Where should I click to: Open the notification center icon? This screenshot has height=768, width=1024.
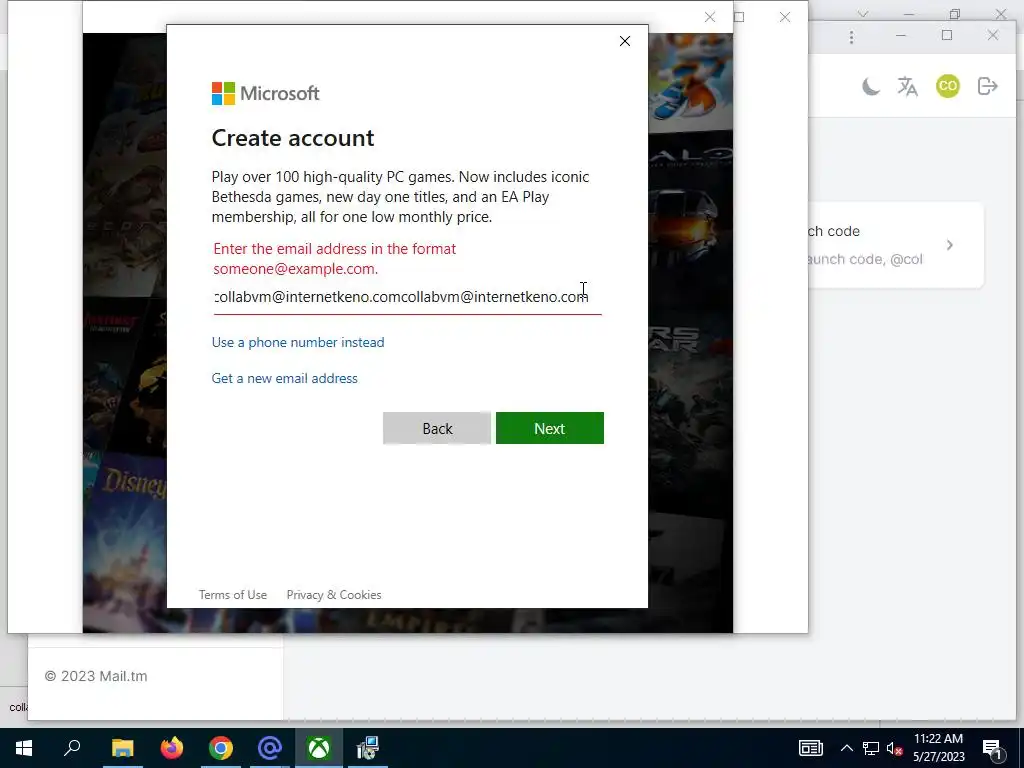coord(993,748)
